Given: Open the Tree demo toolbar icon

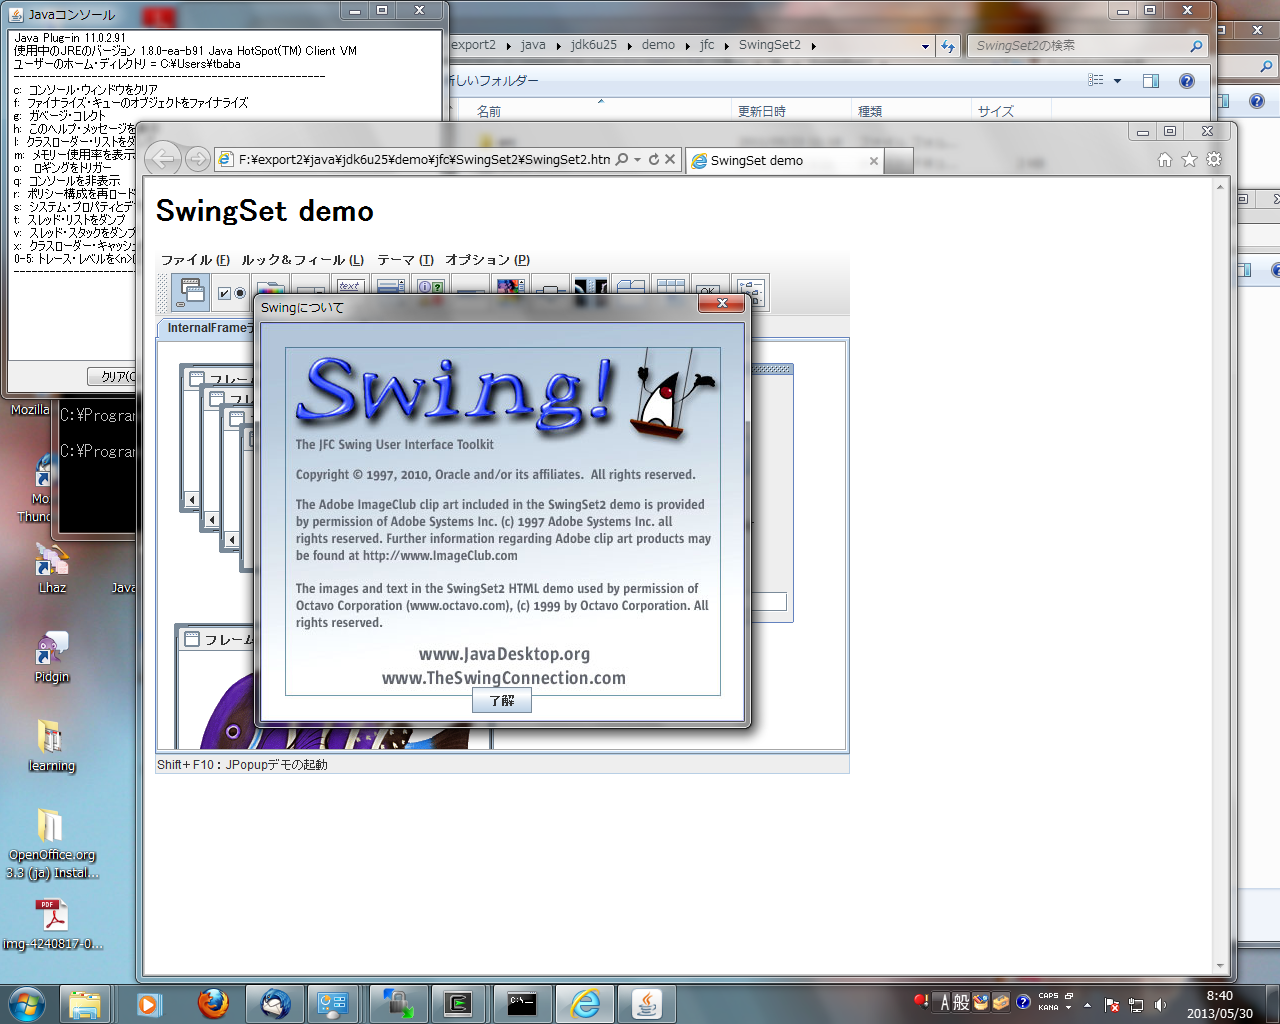Looking at the screenshot, I should pyautogui.click(x=750, y=291).
